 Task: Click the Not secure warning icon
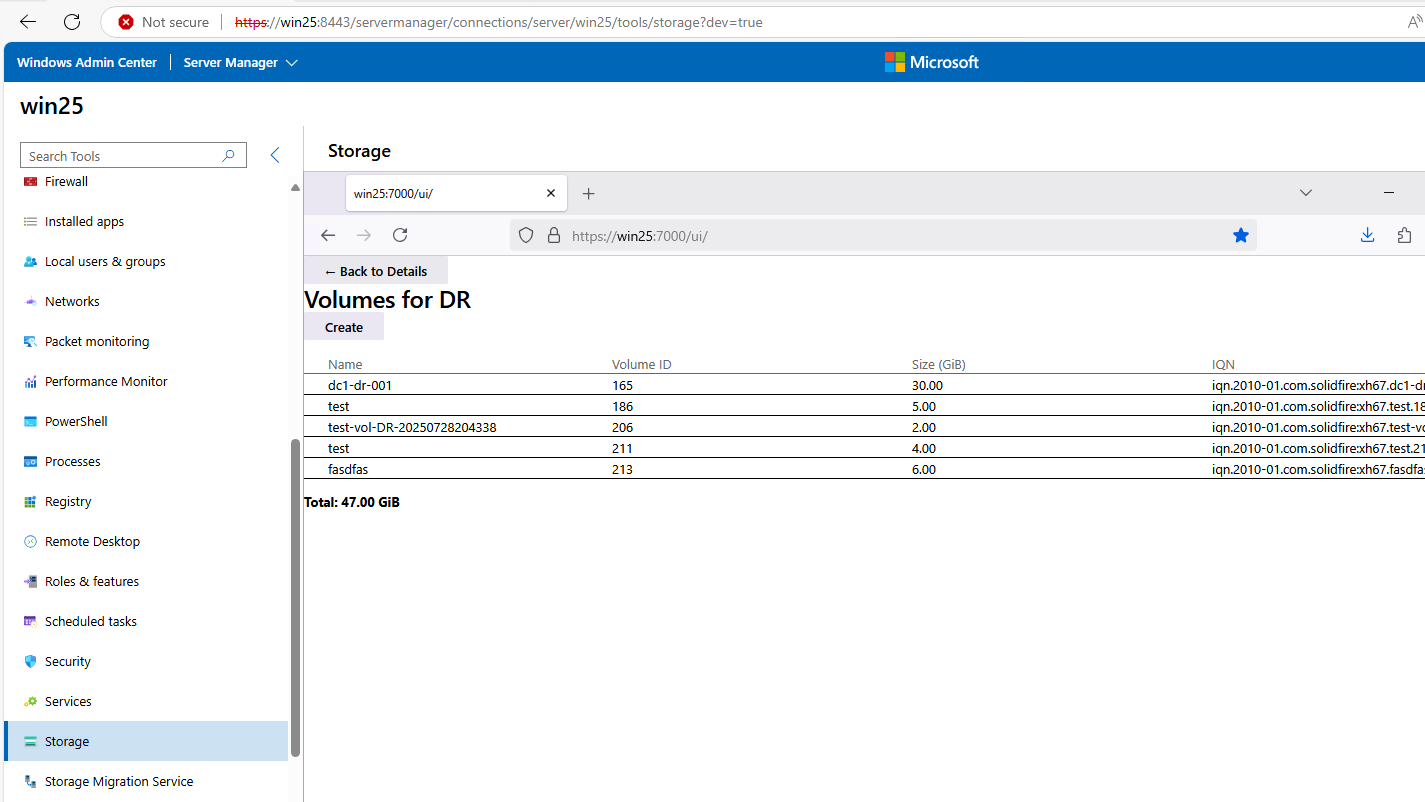tap(126, 22)
